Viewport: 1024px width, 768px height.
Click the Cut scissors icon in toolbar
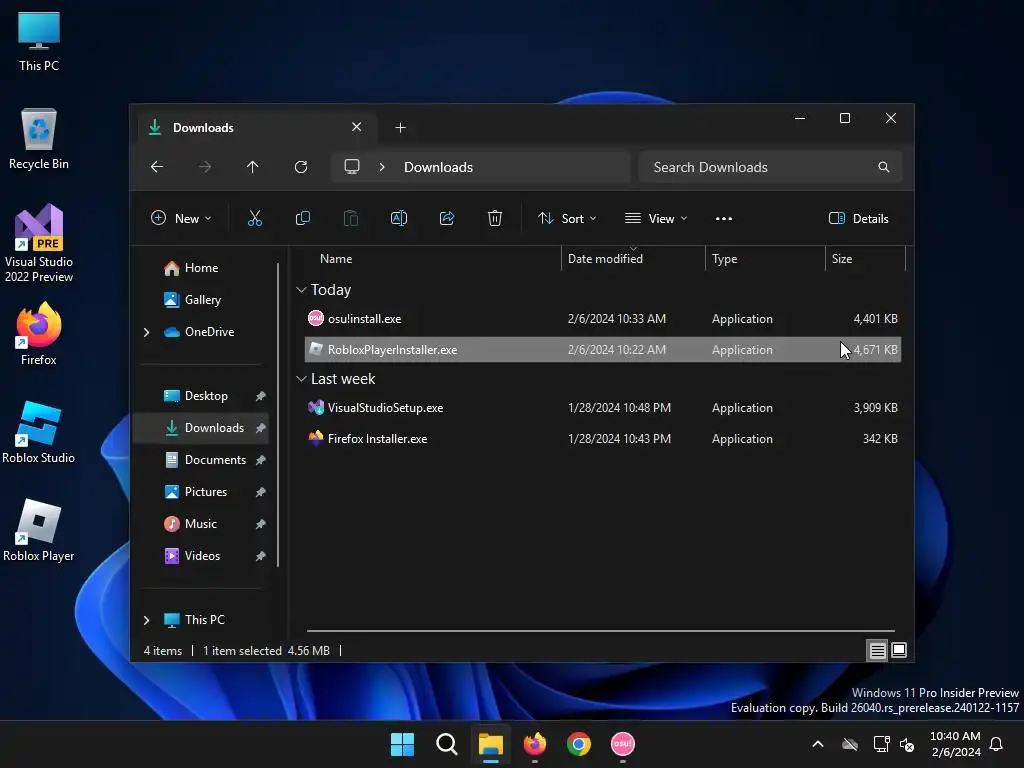pyautogui.click(x=255, y=218)
